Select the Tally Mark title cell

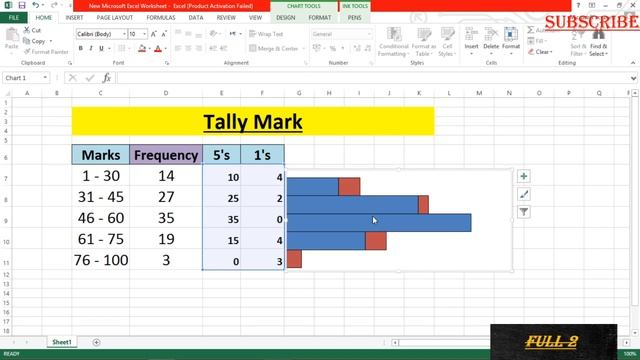tap(253, 121)
